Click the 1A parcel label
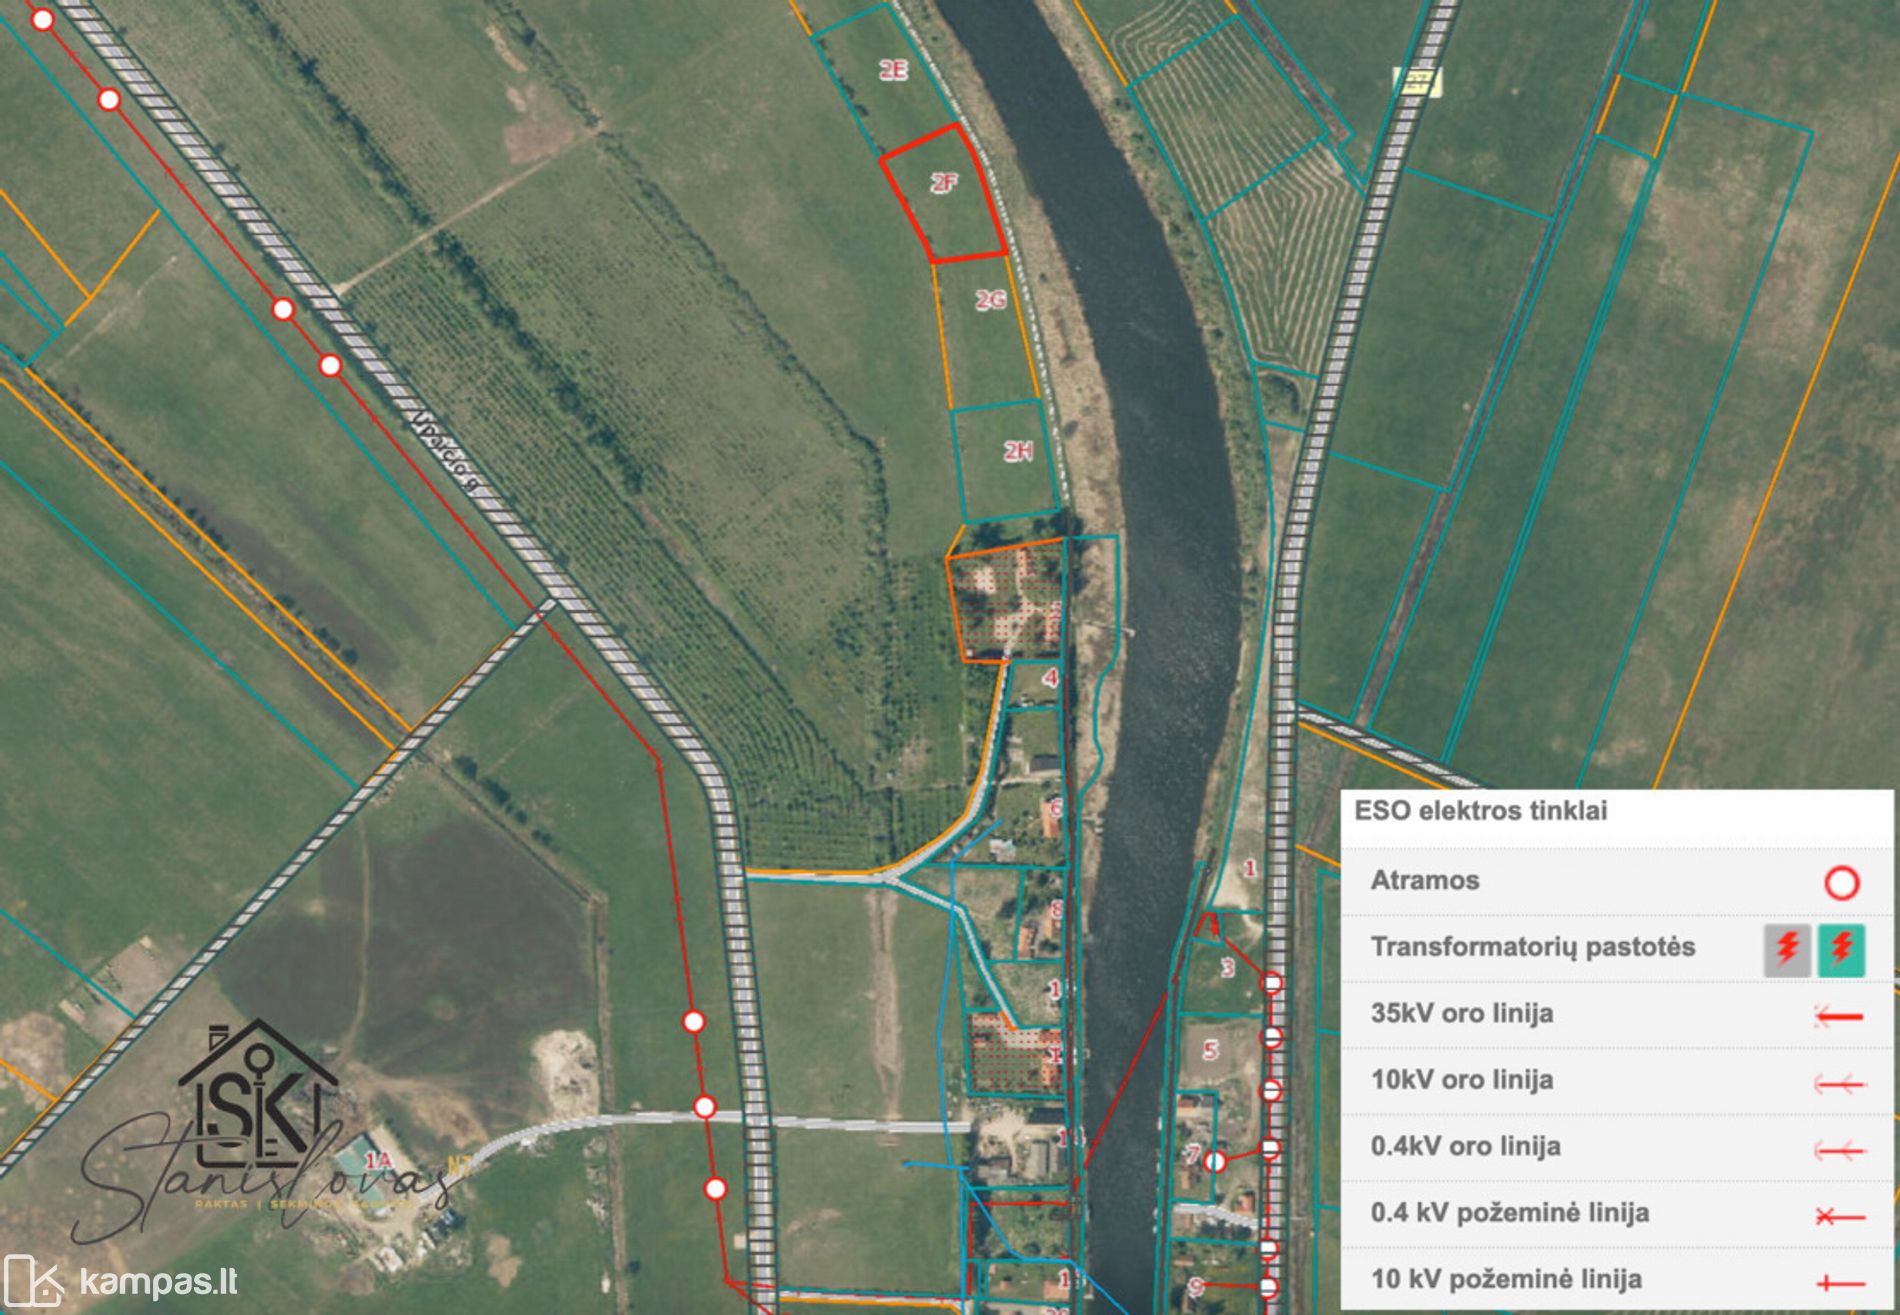This screenshot has height=1315, width=1900. pyautogui.click(x=378, y=1160)
